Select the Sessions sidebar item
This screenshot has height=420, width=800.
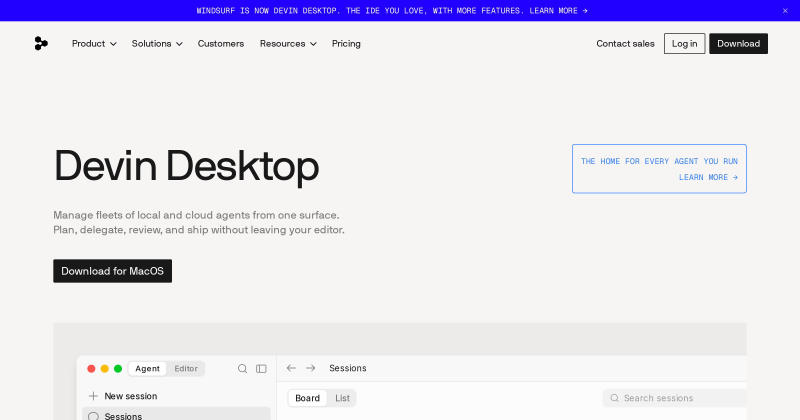[x=176, y=414]
